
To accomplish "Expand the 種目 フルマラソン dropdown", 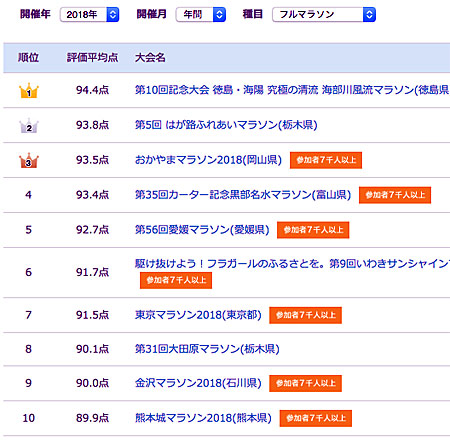I will [324, 15].
